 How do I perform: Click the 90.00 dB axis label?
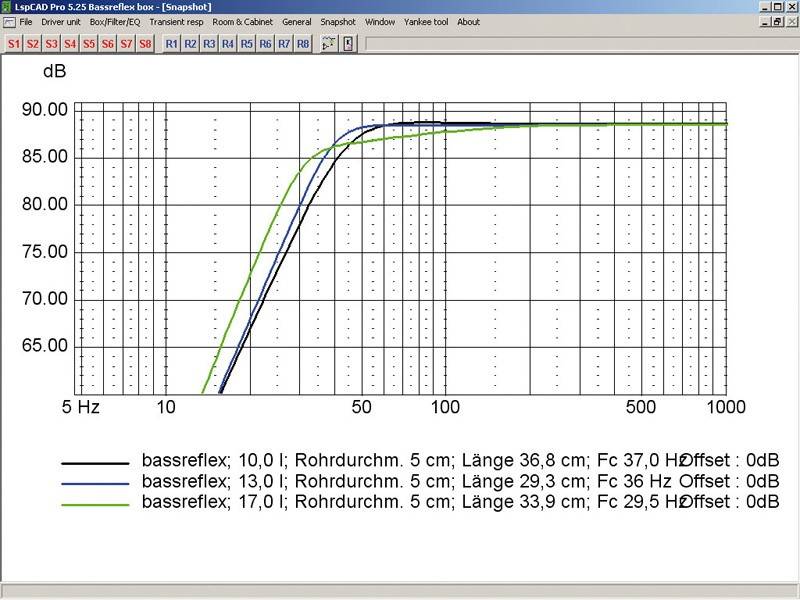[44, 110]
